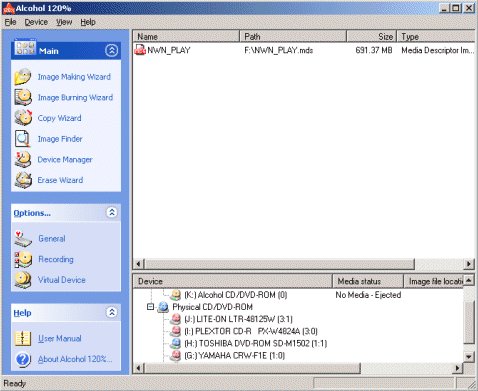
Task: Click the K: Alcohol virtual drive icon
Action: [x=176, y=295]
